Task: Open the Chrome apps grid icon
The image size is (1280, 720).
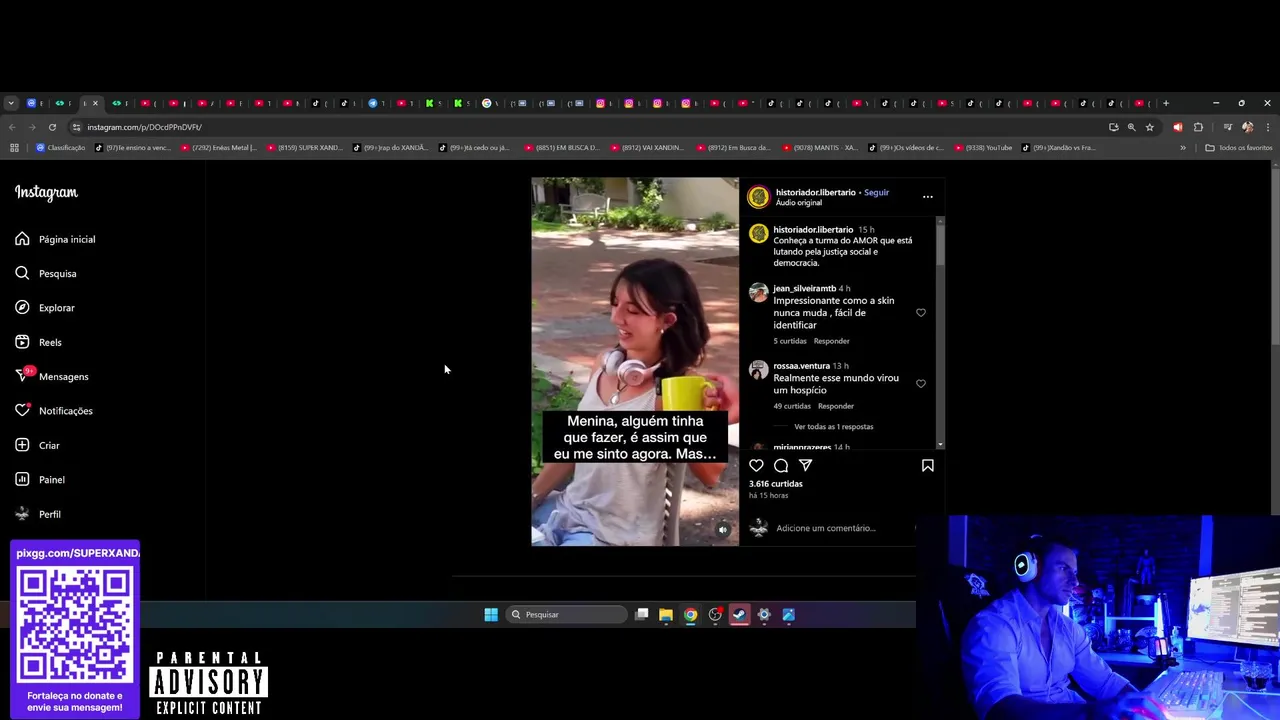Action: point(14,148)
